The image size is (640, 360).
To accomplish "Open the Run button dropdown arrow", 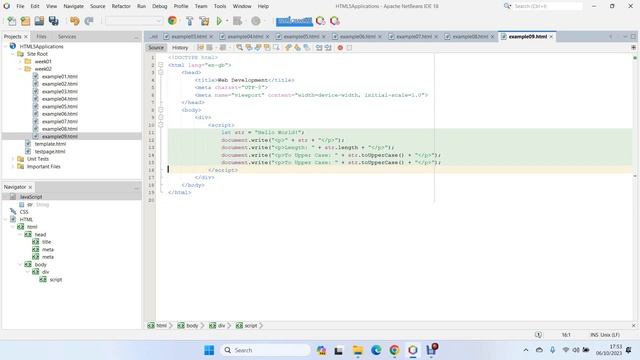I will pos(227,21).
